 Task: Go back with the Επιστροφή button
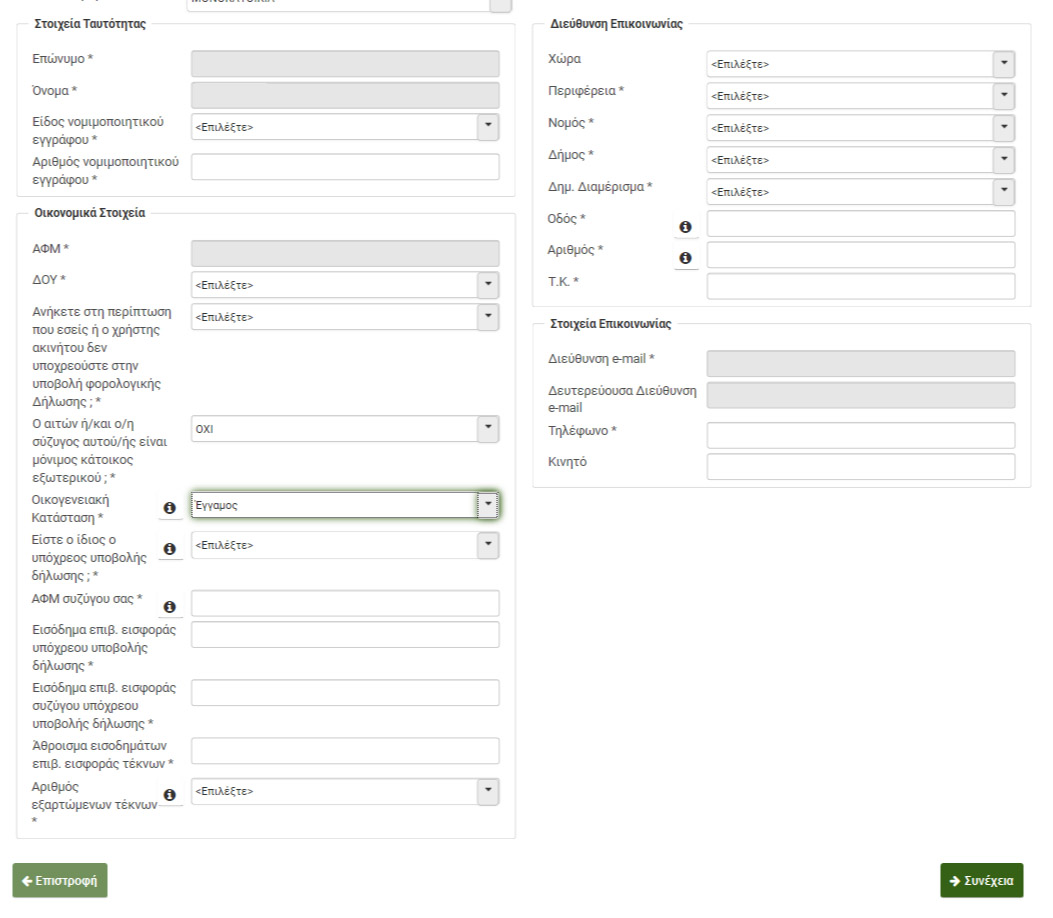click(x=60, y=881)
